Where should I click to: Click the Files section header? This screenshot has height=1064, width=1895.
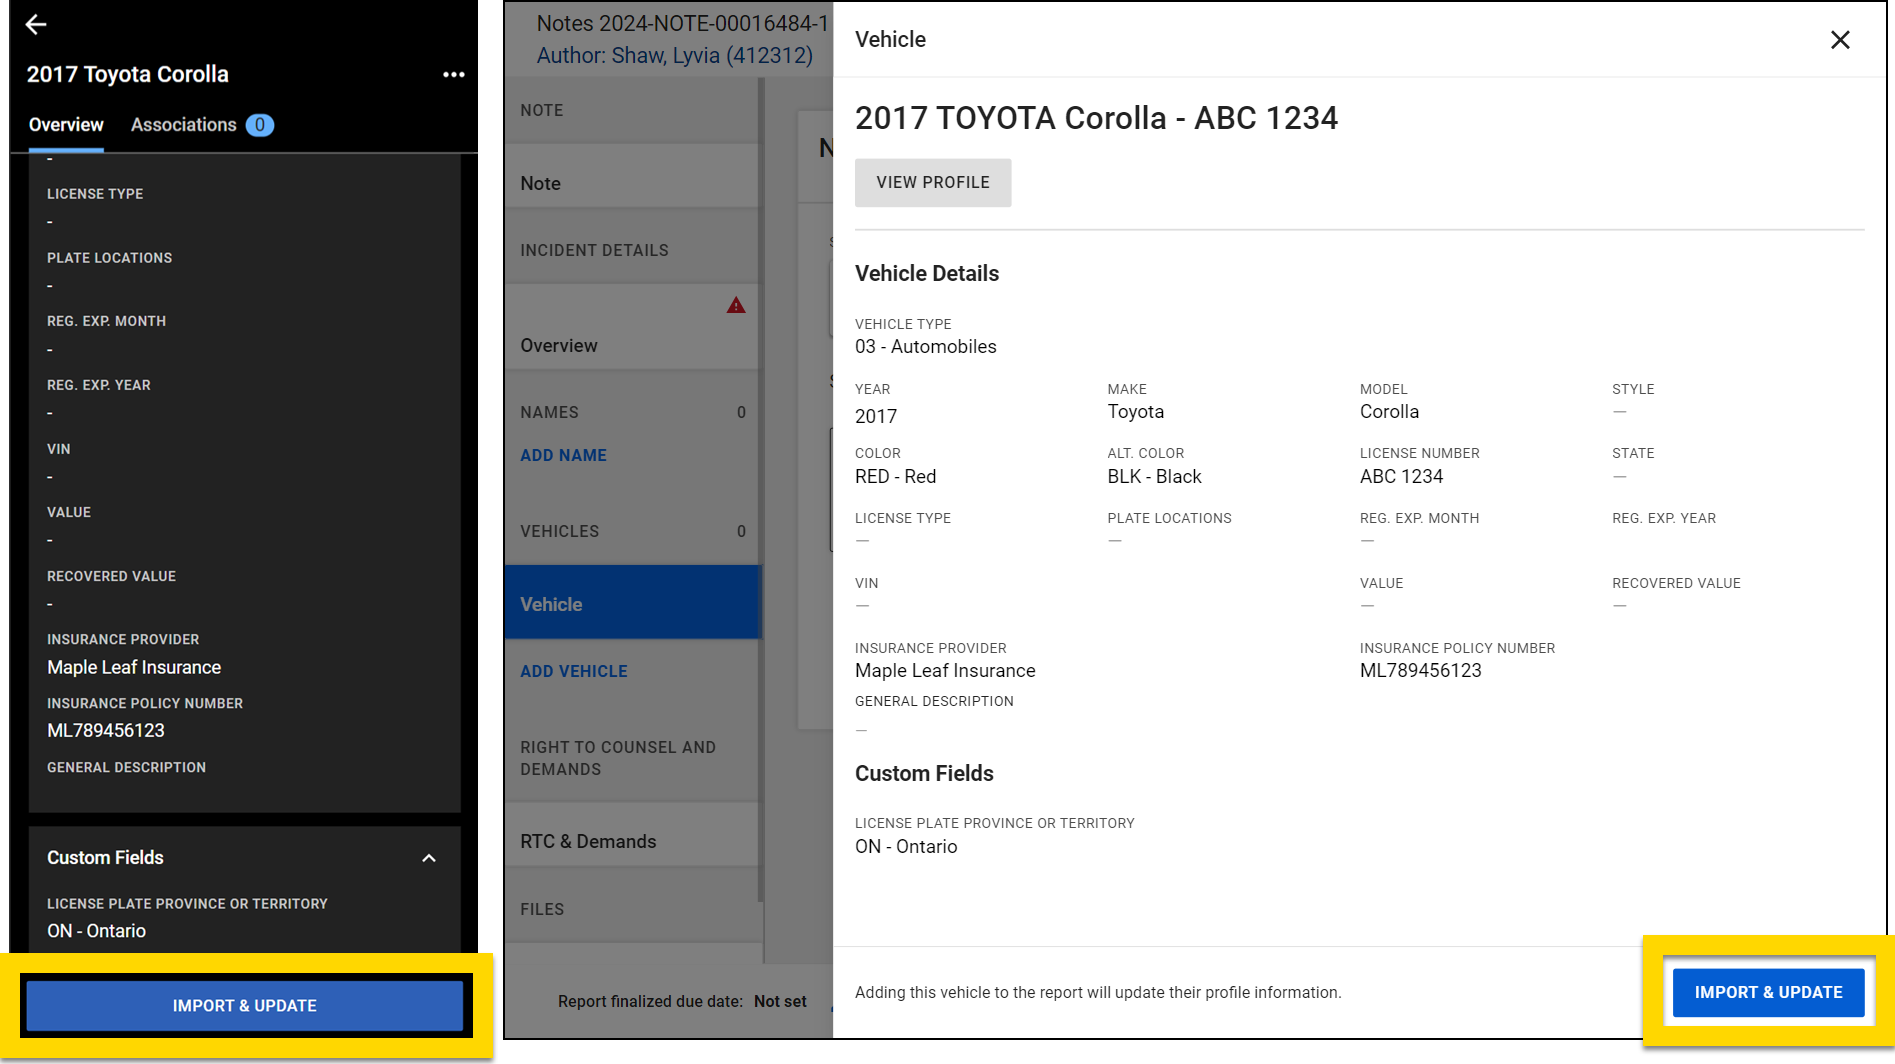tap(542, 909)
